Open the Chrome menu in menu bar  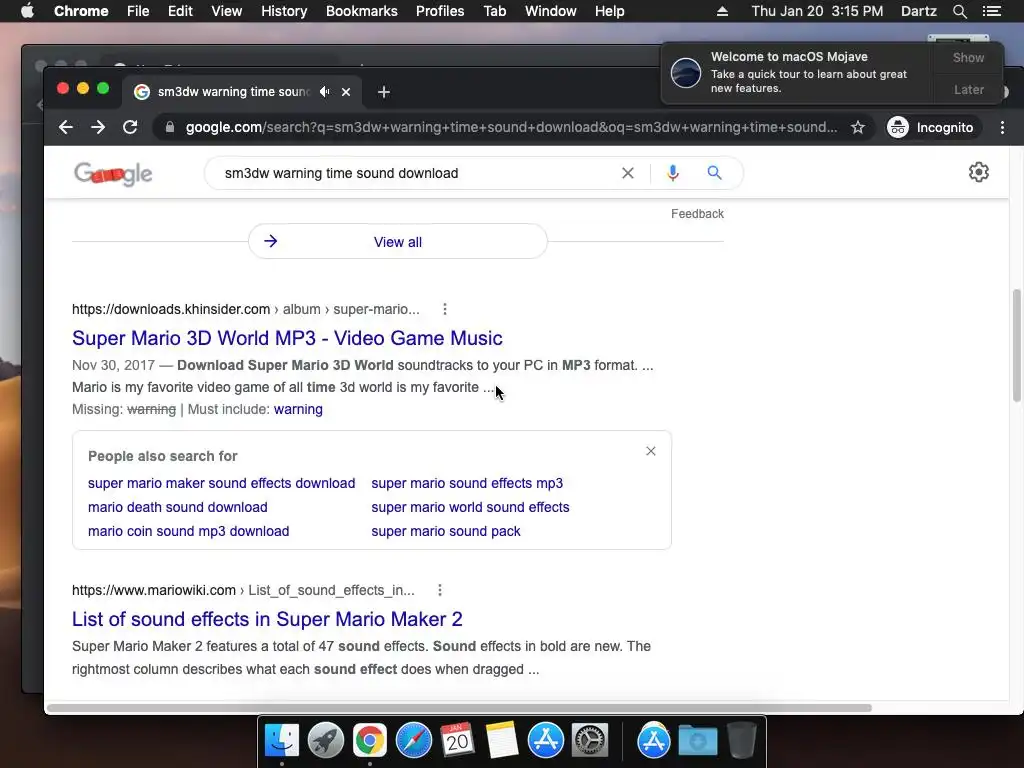81,11
